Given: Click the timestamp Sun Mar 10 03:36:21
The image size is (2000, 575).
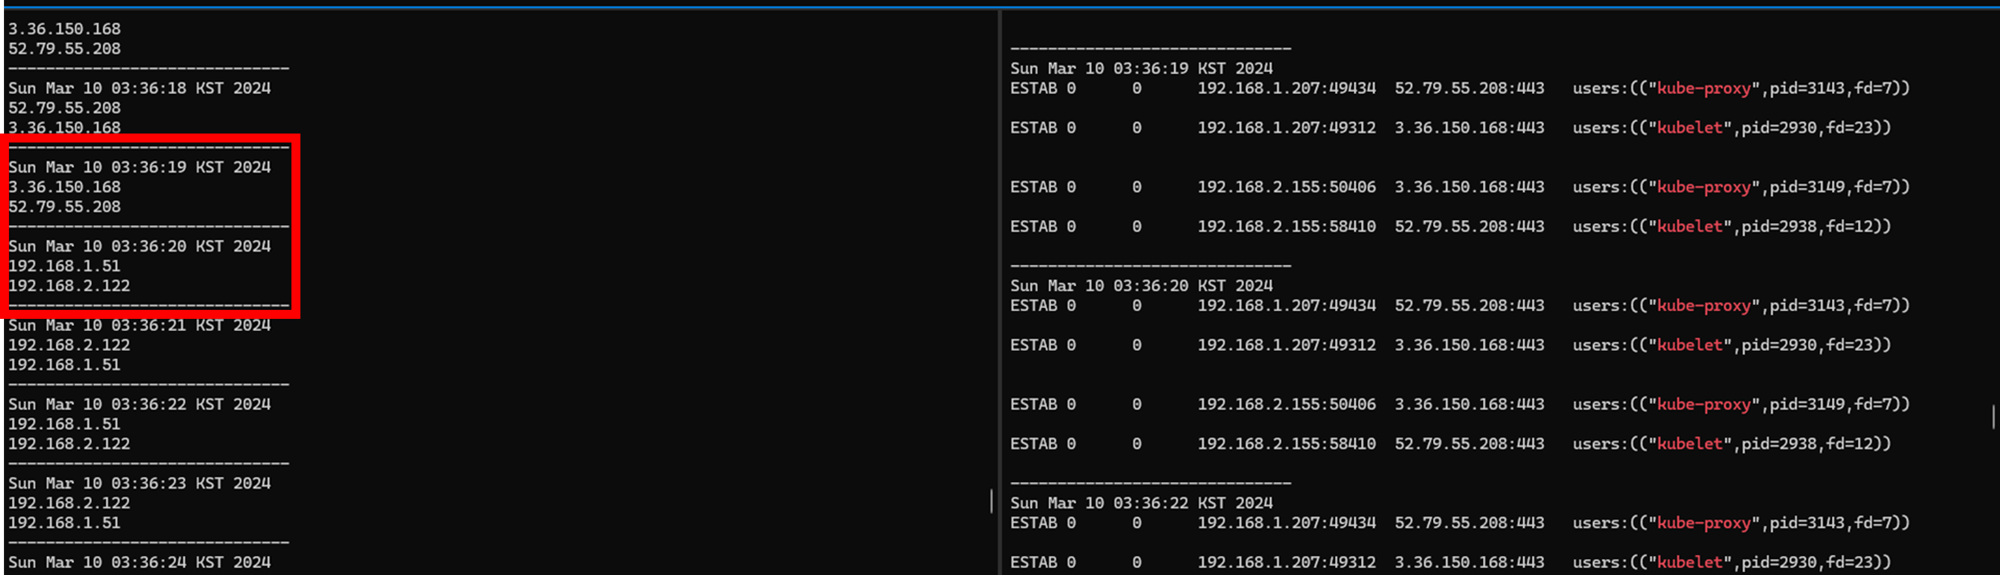Looking at the screenshot, I should [140, 325].
